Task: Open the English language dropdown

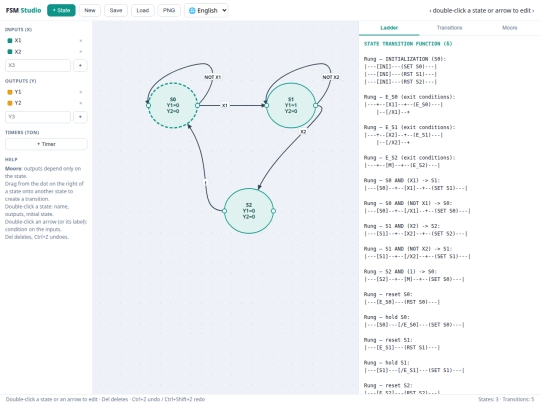Action: click(206, 10)
